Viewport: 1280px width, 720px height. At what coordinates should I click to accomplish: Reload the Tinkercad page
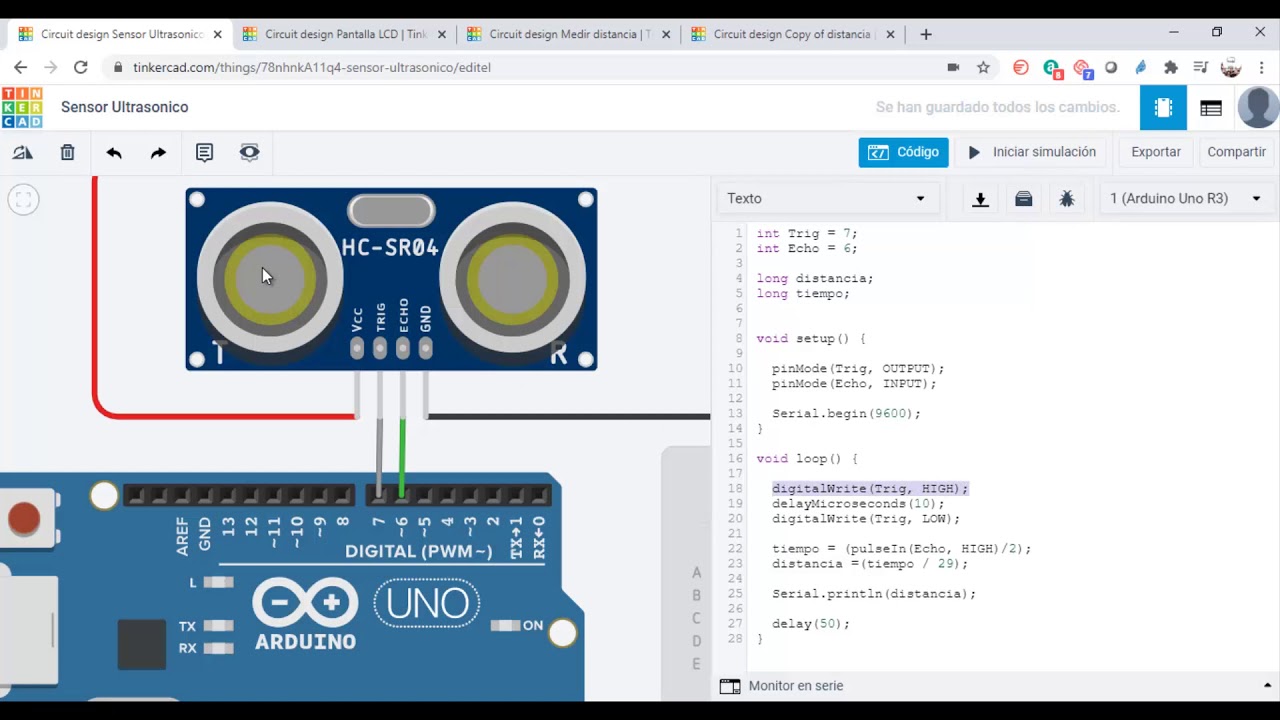coord(81,67)
